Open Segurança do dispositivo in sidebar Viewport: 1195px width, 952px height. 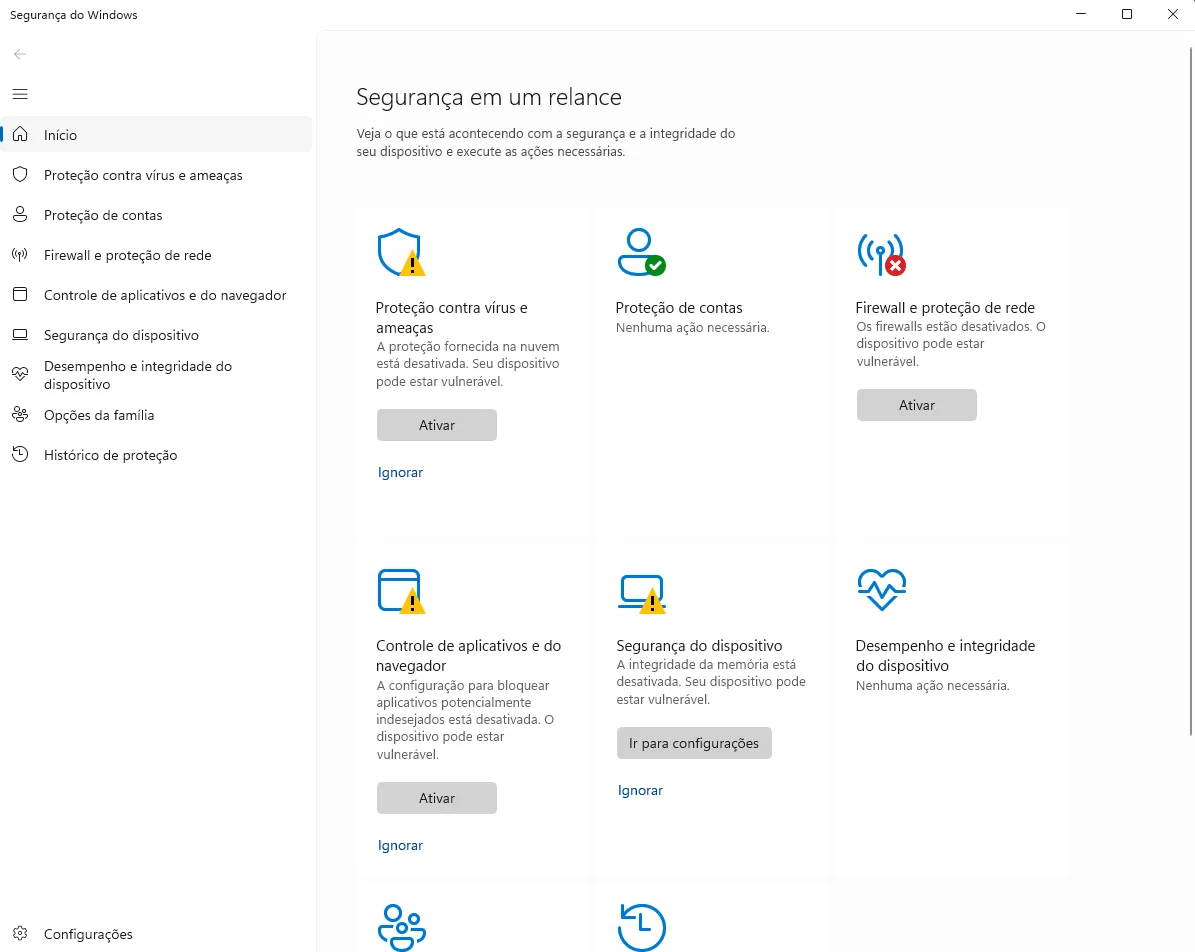pyautogui.click(x=156, y=335)
